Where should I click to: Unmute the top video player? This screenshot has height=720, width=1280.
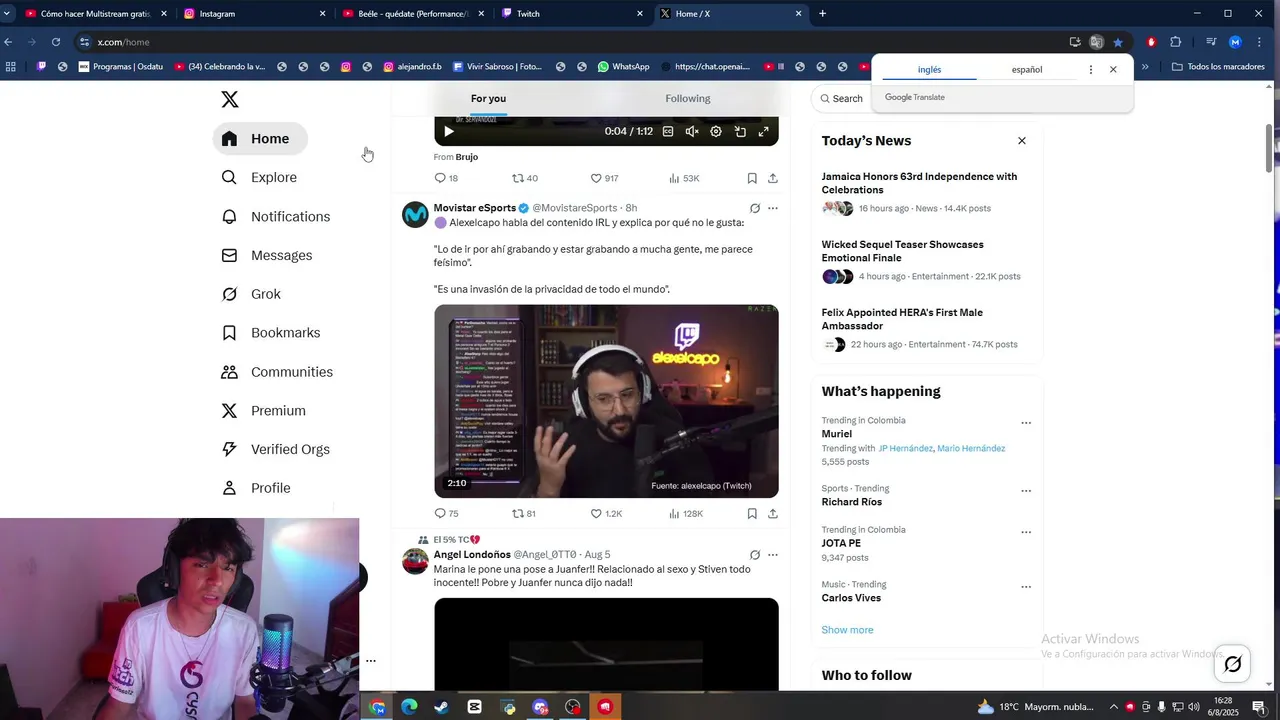coord(692,131)
